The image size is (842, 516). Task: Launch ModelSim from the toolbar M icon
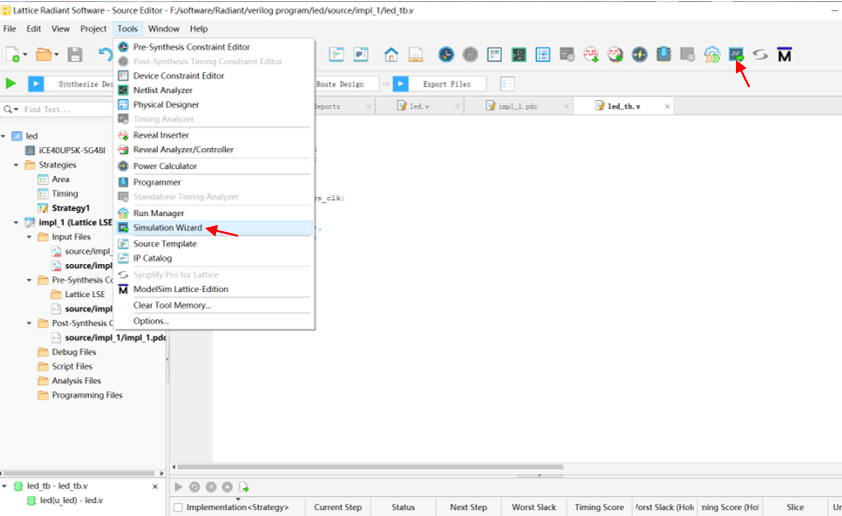(x=784, y=55)
